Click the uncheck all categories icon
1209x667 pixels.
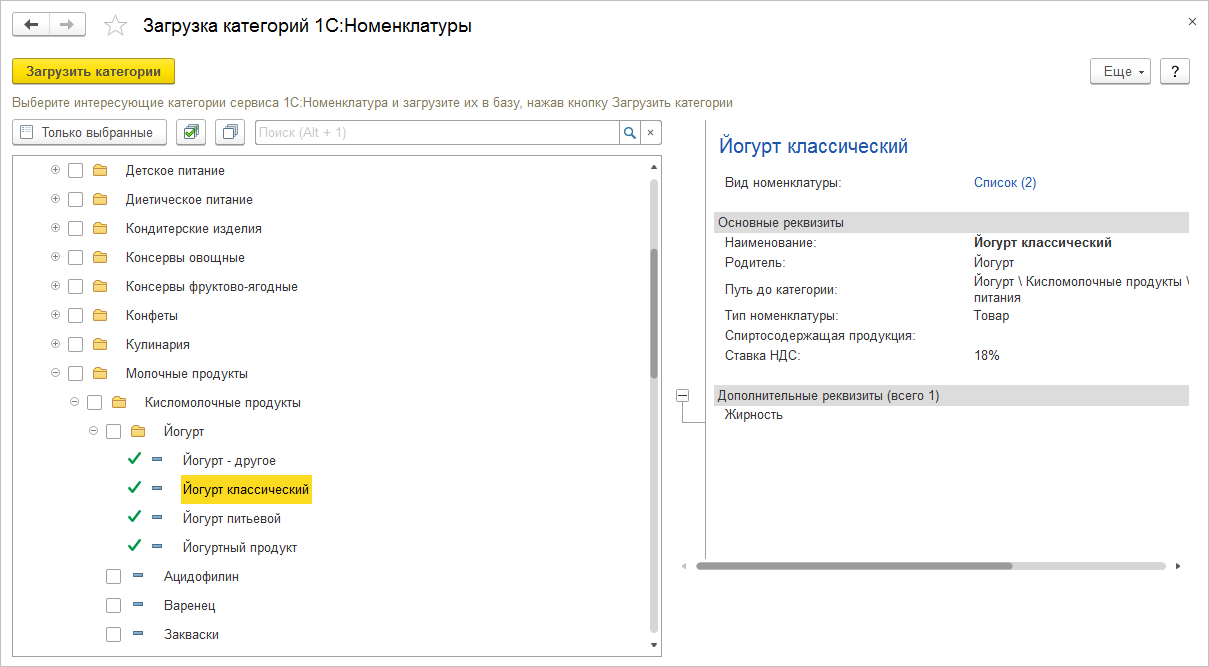tap(230, 132)
